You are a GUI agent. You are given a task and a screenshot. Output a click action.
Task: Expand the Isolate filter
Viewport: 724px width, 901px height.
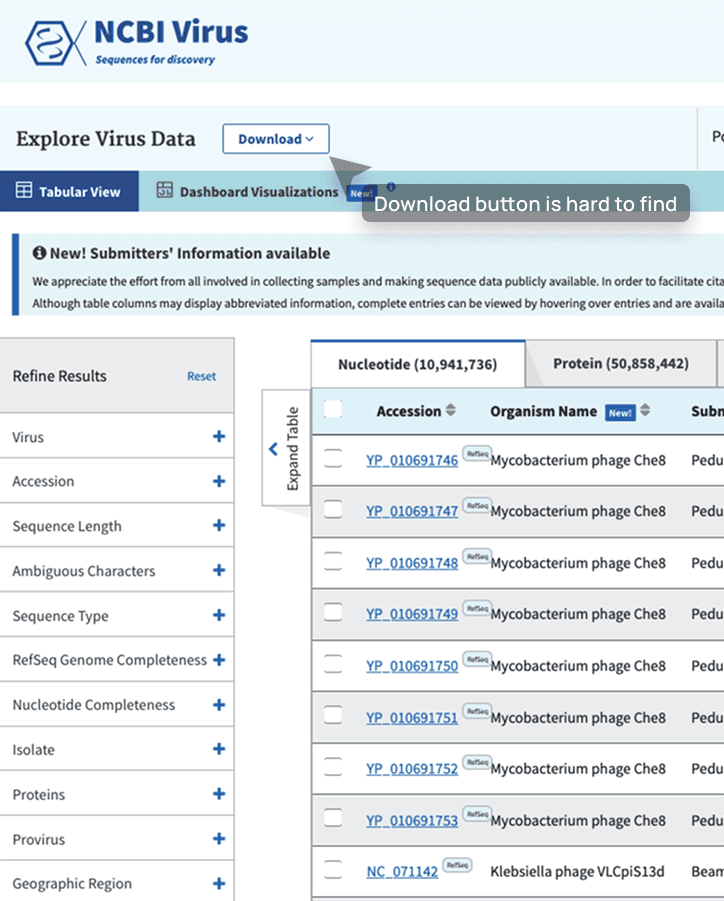pos(219,749)
